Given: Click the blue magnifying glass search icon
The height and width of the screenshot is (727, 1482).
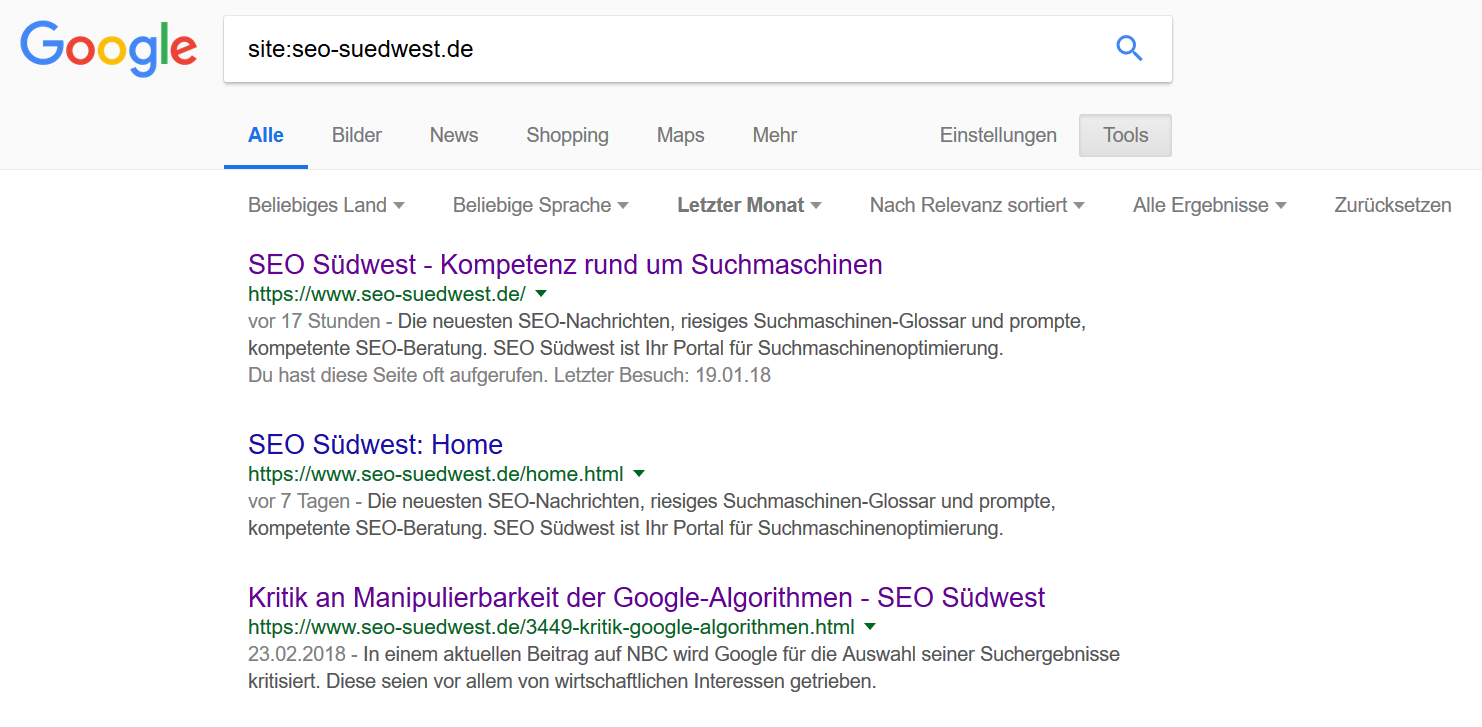Looking at the screenshot, I should pyautogui.click(x=1129, y=47).
